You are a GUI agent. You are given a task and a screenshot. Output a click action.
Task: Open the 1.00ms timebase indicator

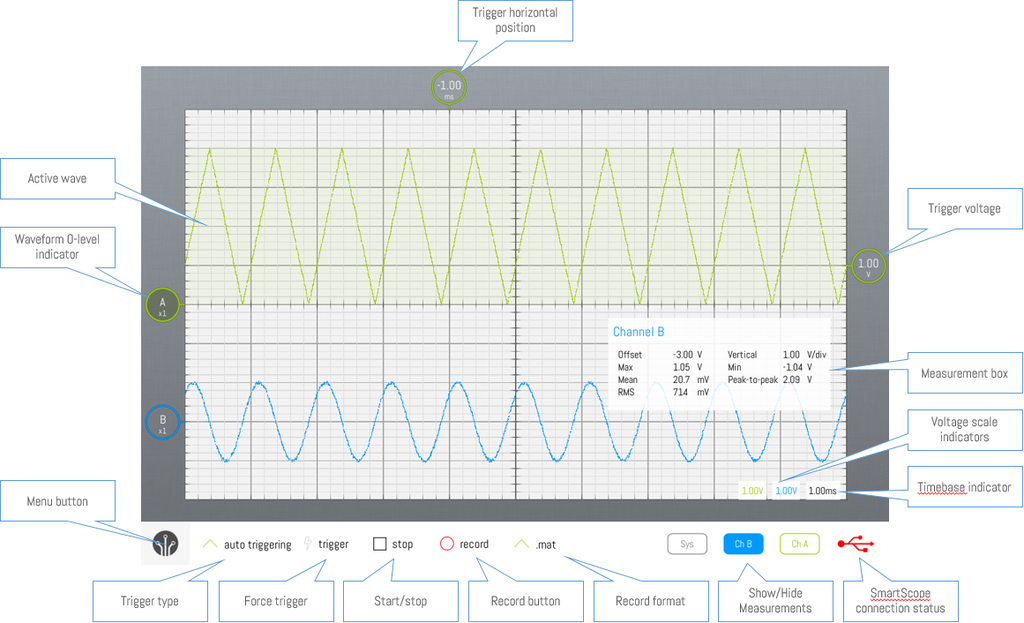pyautogui.click(x=823, y=491)
